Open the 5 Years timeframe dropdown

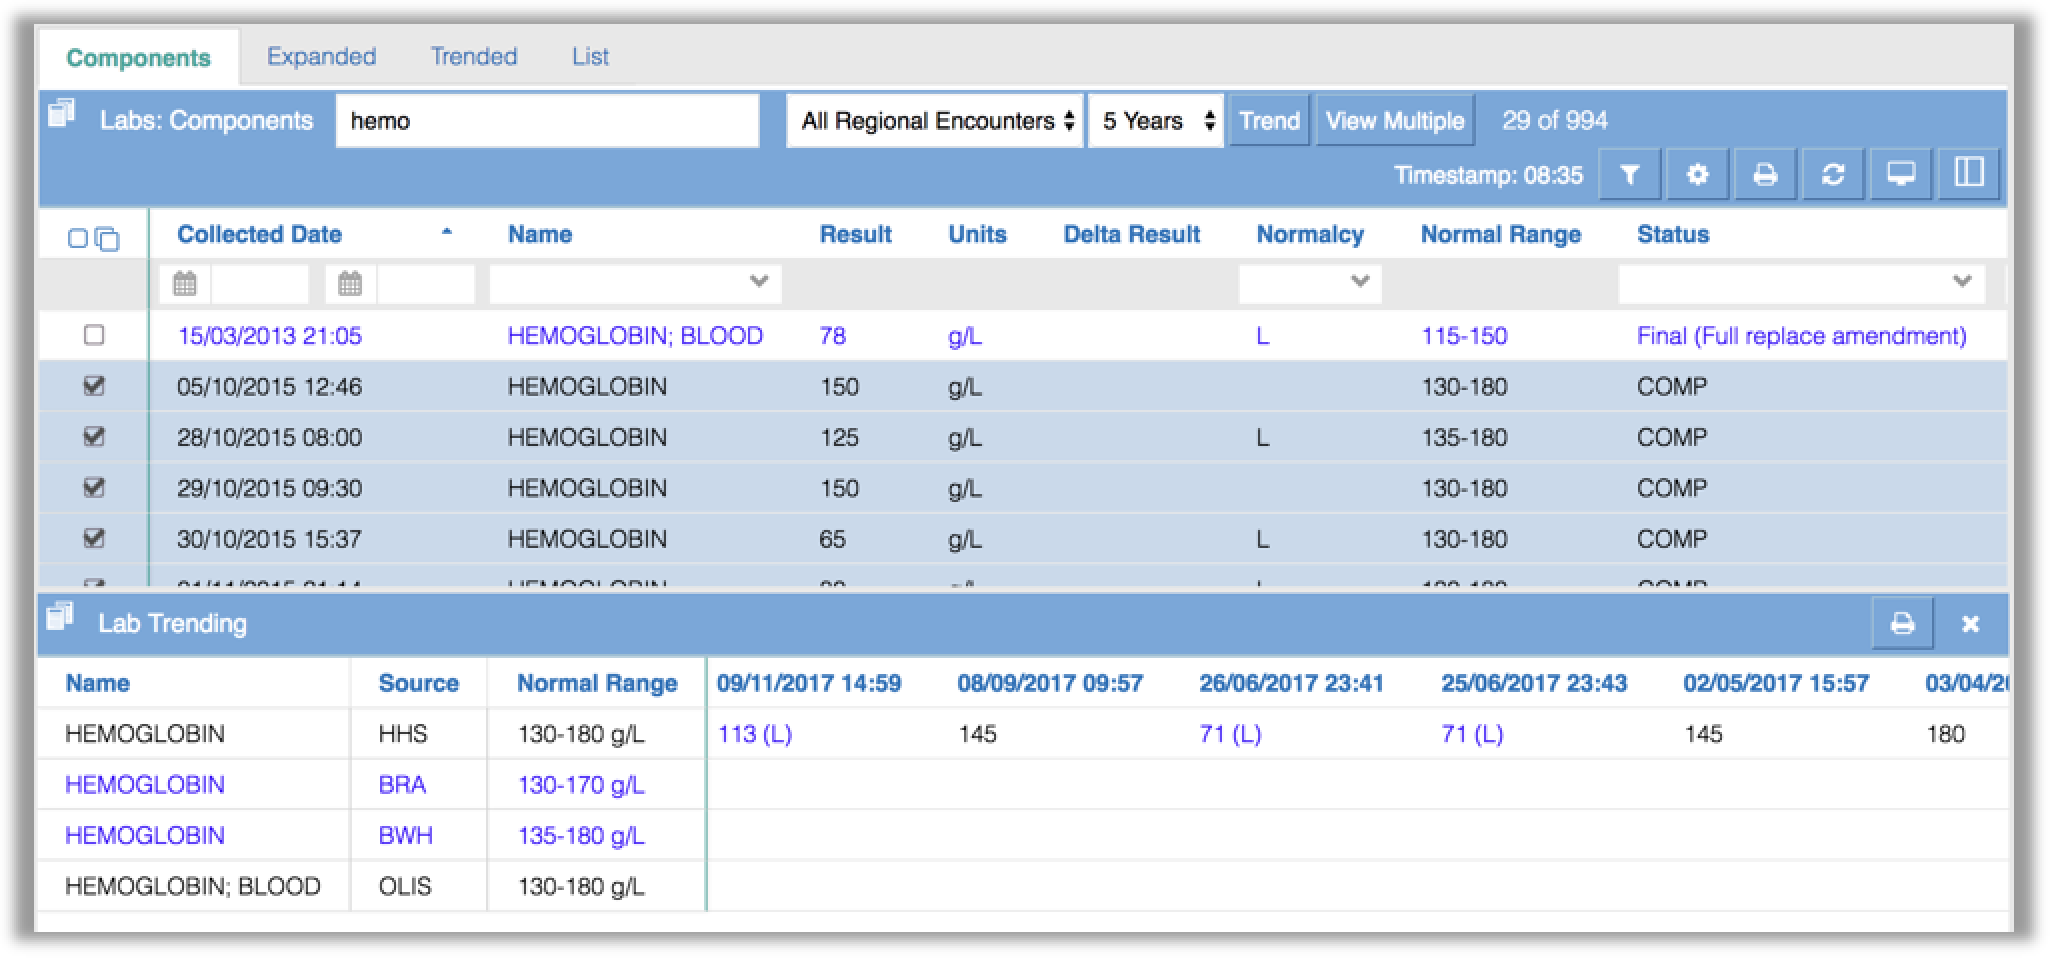pyautogui.click(x=1156, y=121)
